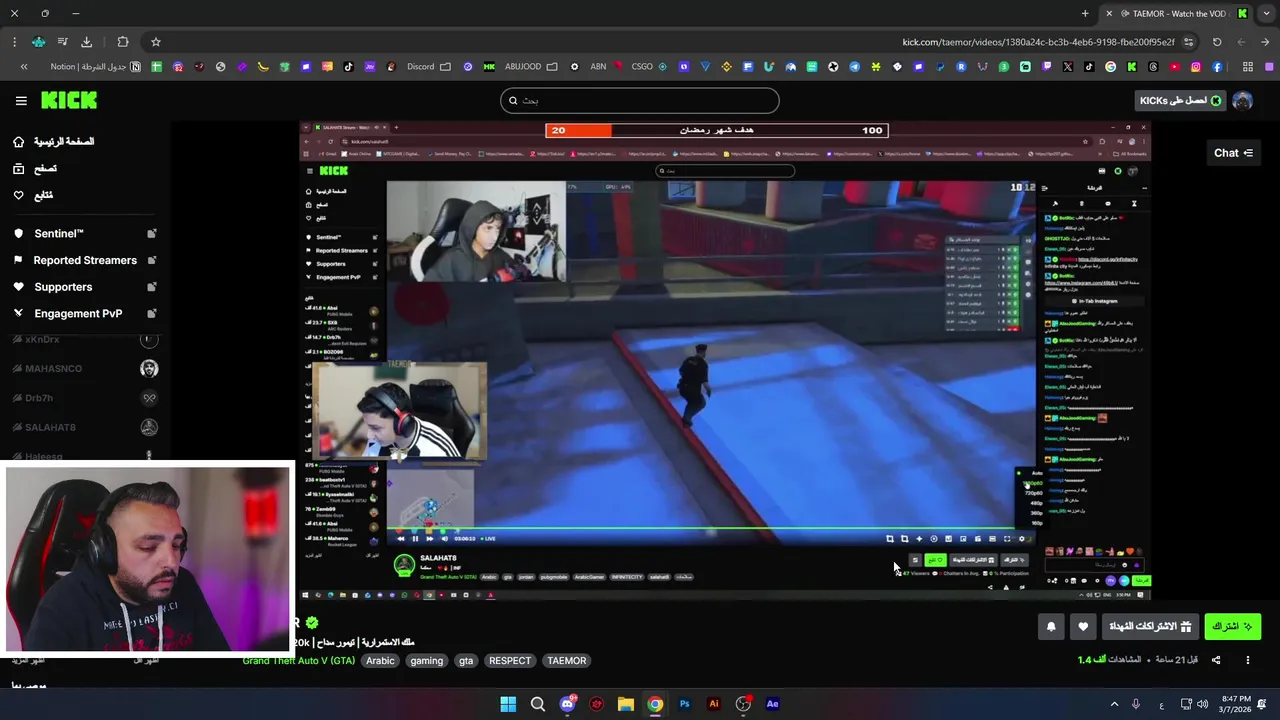Open xKnDrx channel in sidebar

pyautogui.click(x=85, y=340)
